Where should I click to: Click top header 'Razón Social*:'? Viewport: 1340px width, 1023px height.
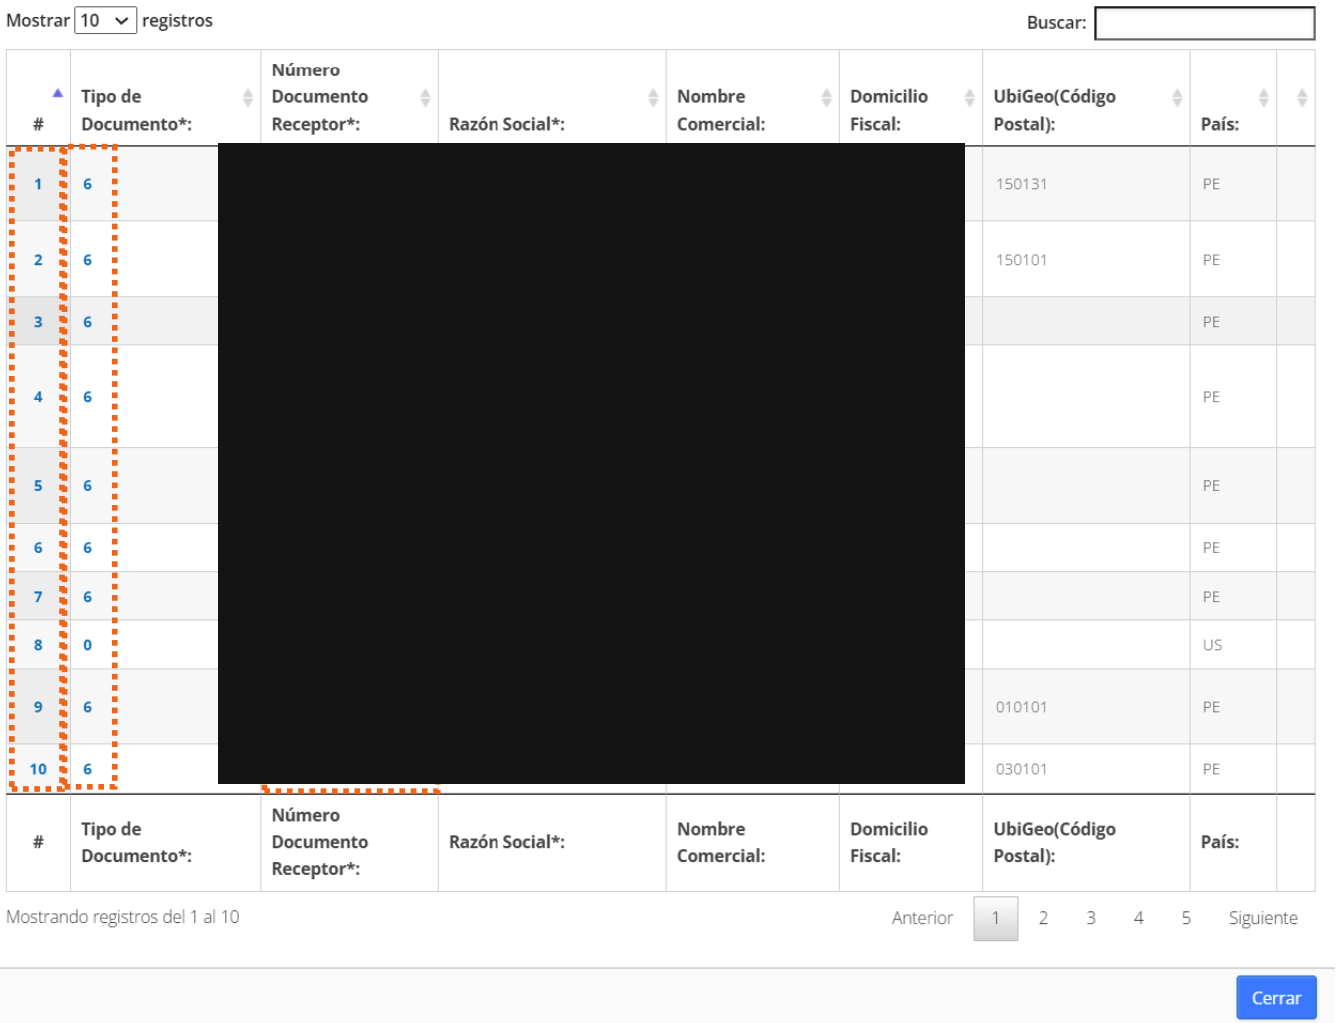[x=507, y=124]
